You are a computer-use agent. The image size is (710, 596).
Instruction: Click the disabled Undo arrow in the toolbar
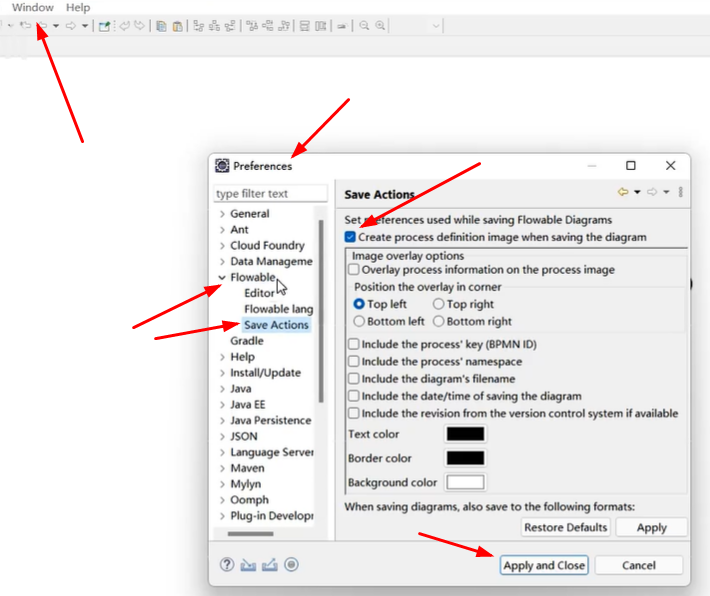click(x=125, y=26)
